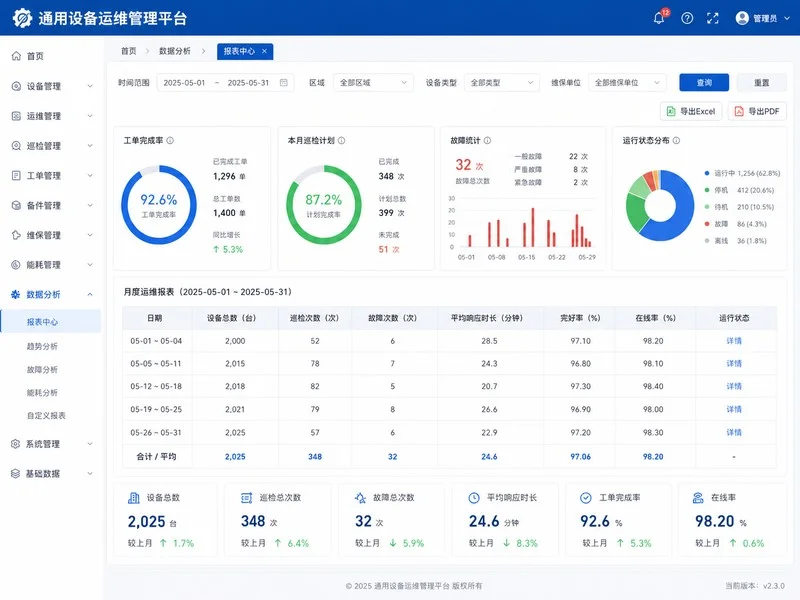Open the 区域 dropdown
The height and width of the screenshot is (600, 800).
373,83
